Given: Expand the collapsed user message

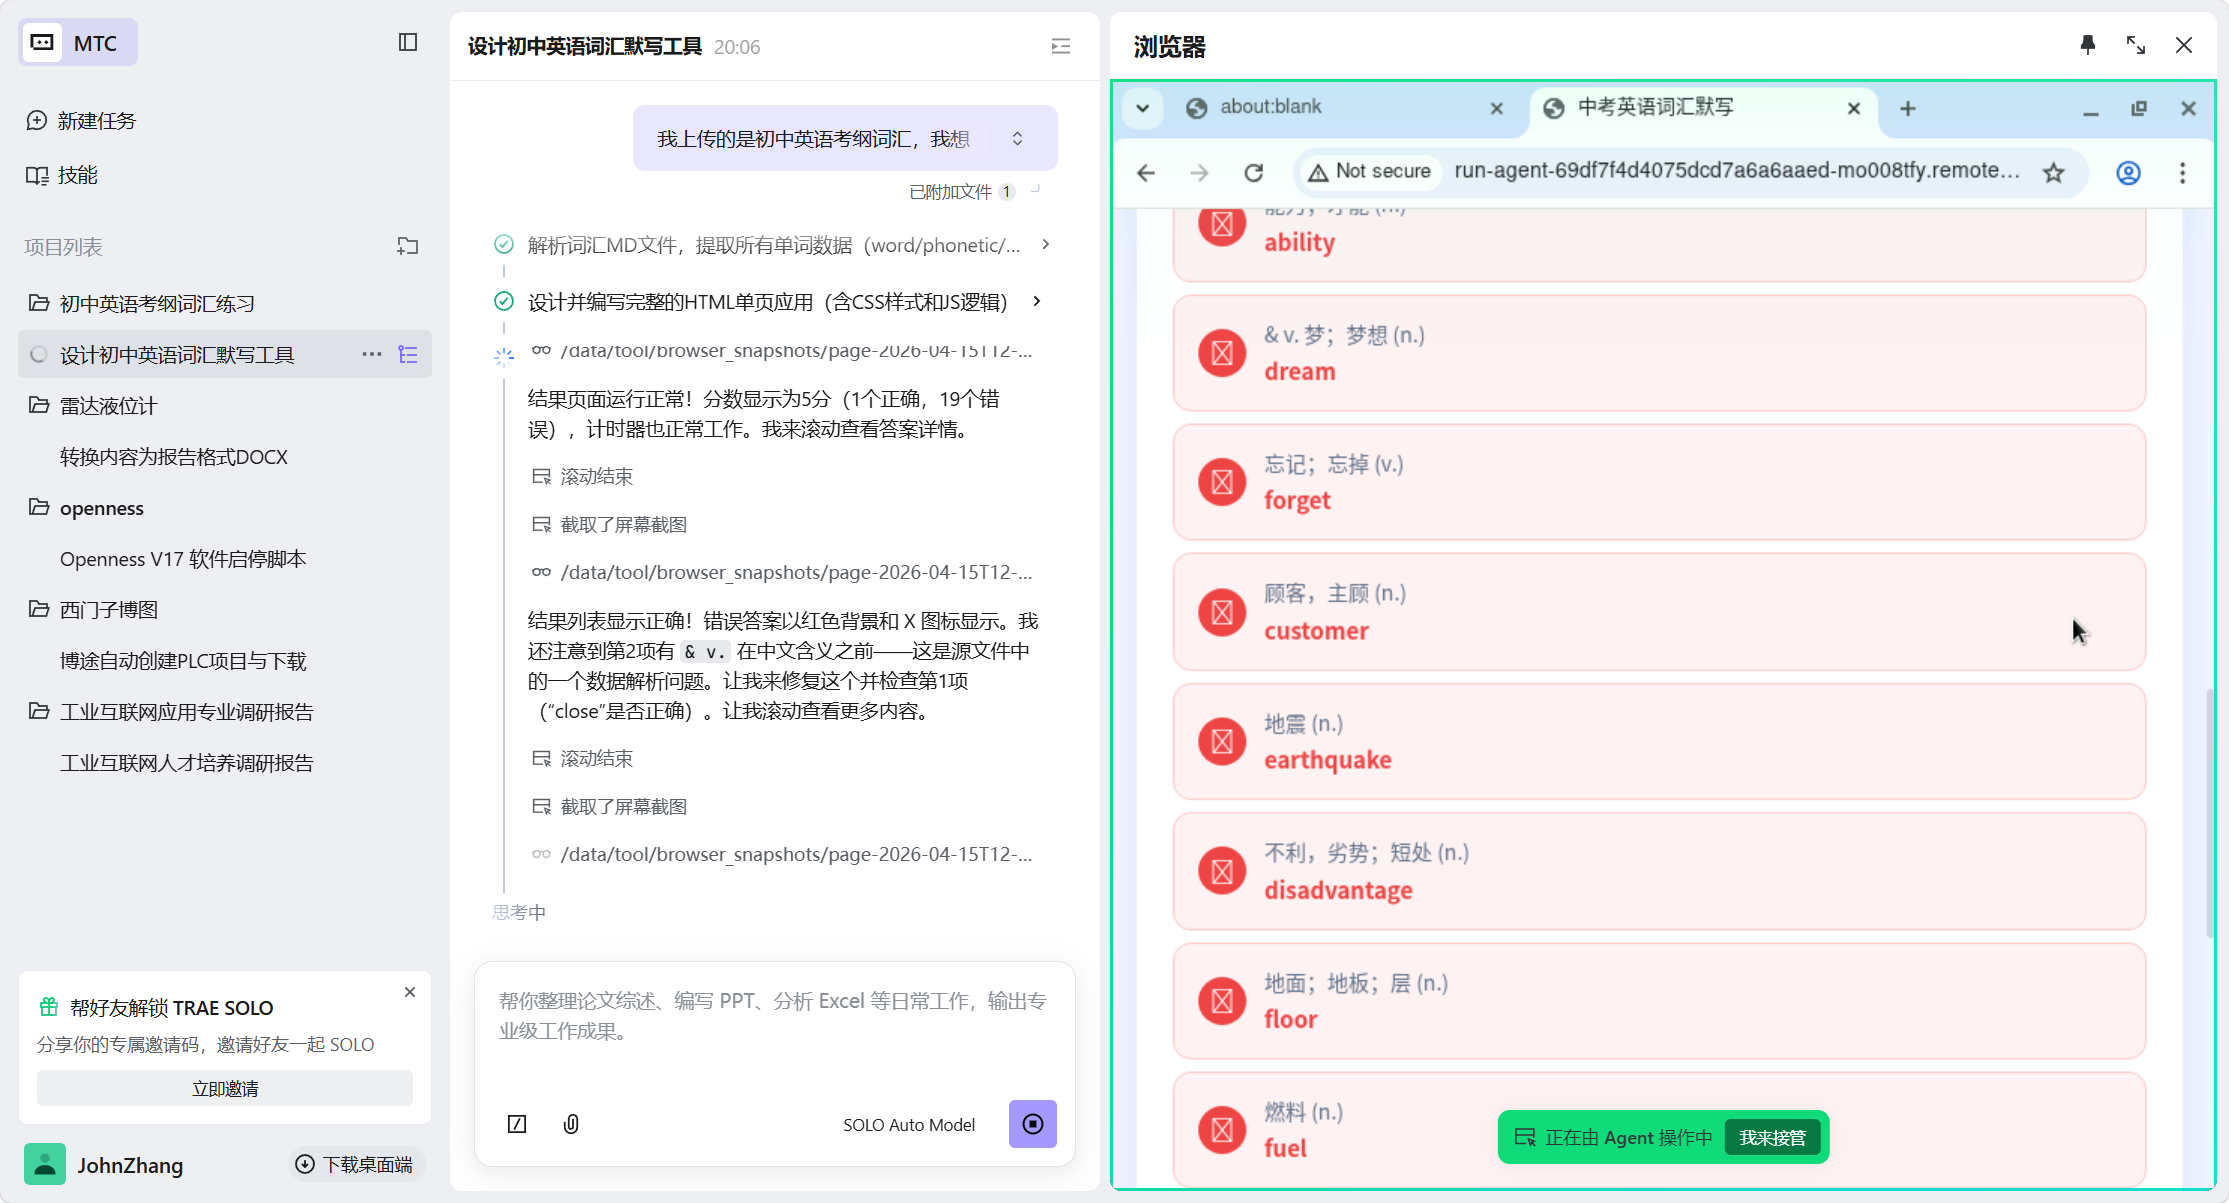Looking at the screenshot, I should coord(1017,138).
